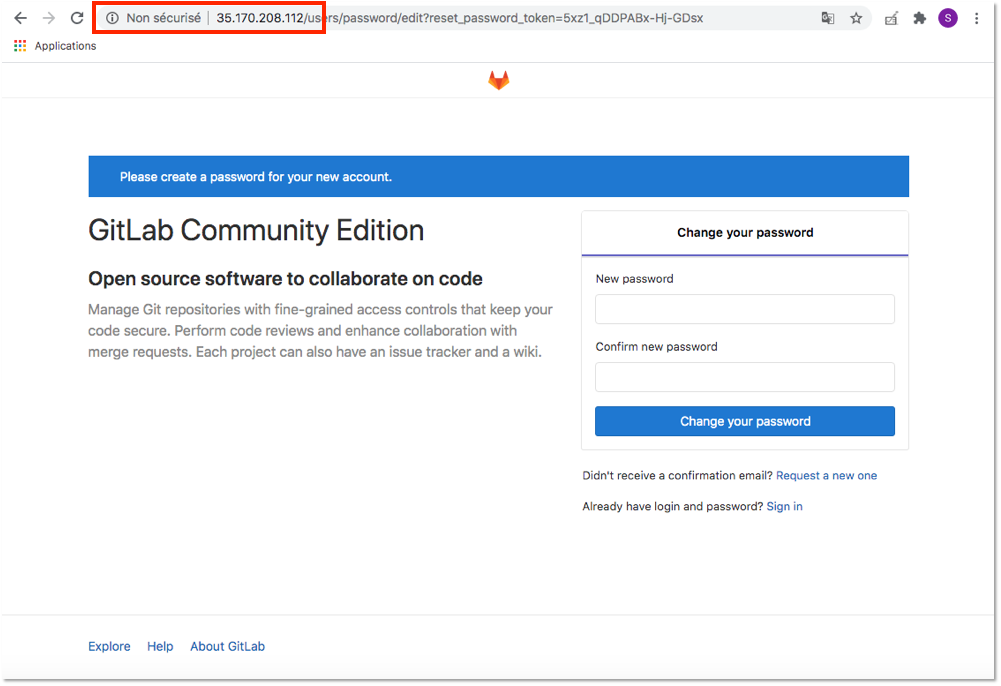Viewport: 1001px width, 686px height.
Task: Reload the page with the refresh icon
Action: click(77, 18)
